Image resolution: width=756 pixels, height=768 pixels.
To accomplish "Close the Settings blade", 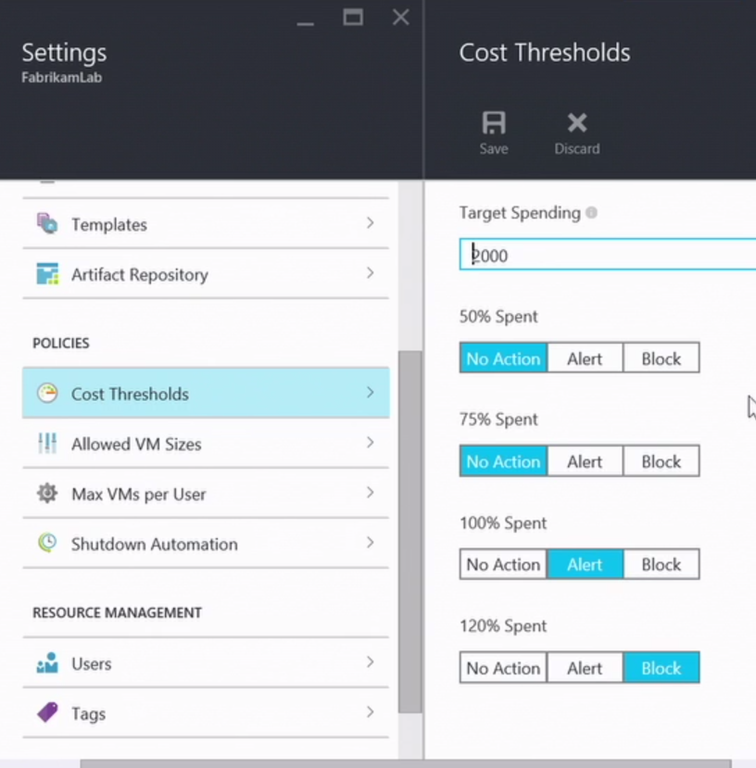I will [x=401, y=18].
